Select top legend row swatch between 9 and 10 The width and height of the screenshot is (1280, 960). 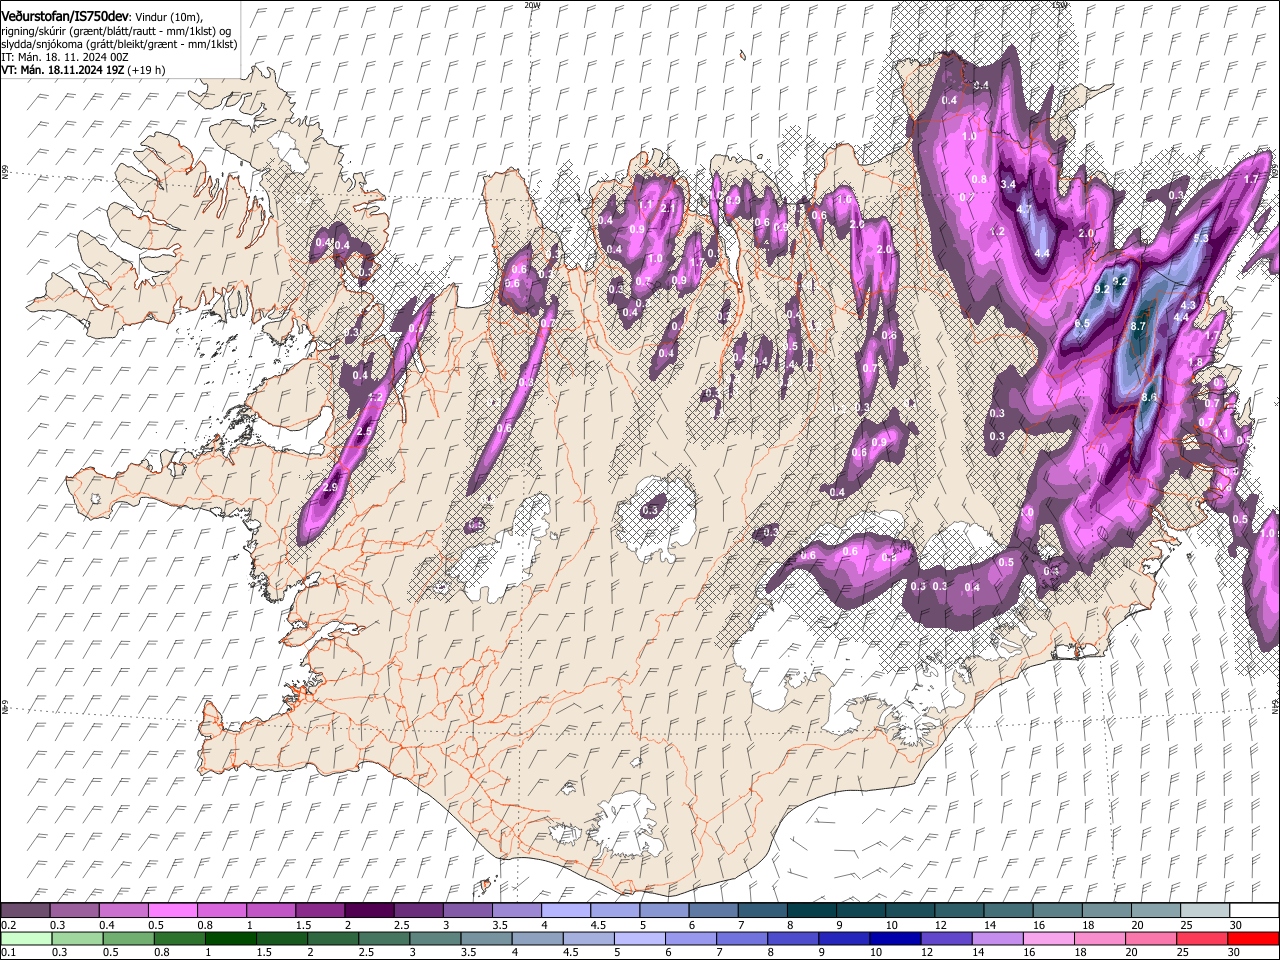pyautogui.click(x=860, y=910)
